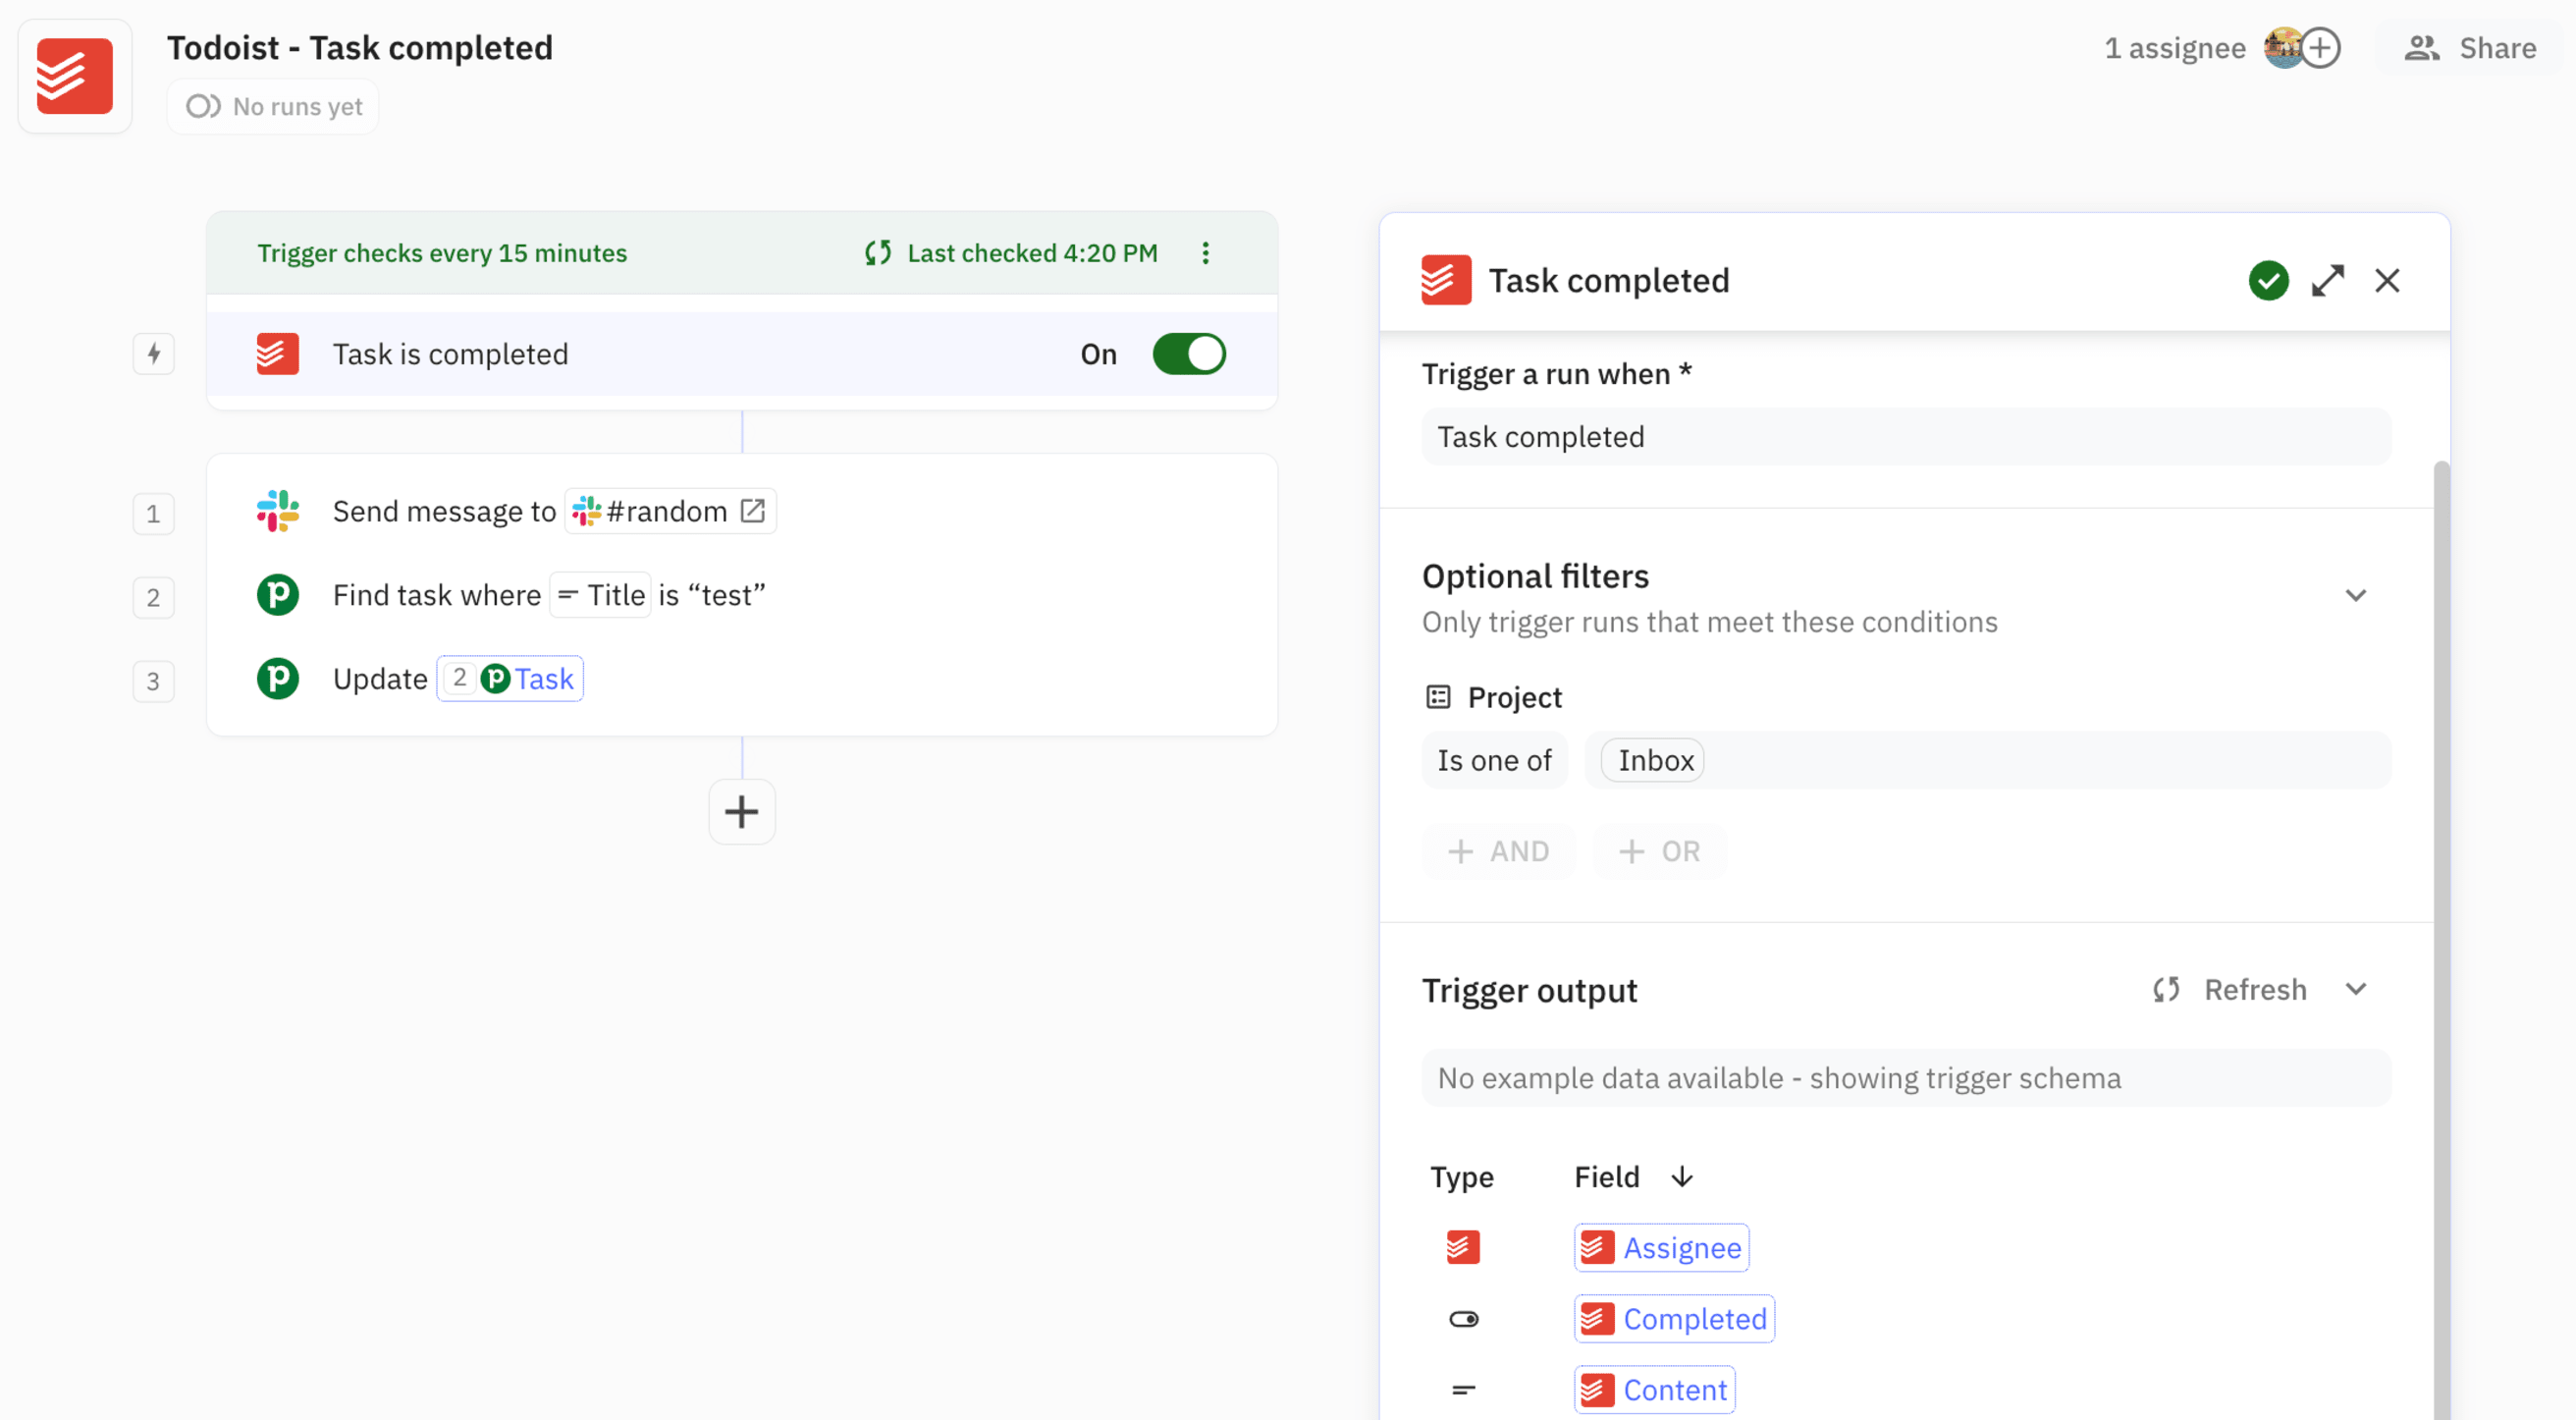Collapse the Optional filters section
2576x1420 pixels.
coord(2357,595)
